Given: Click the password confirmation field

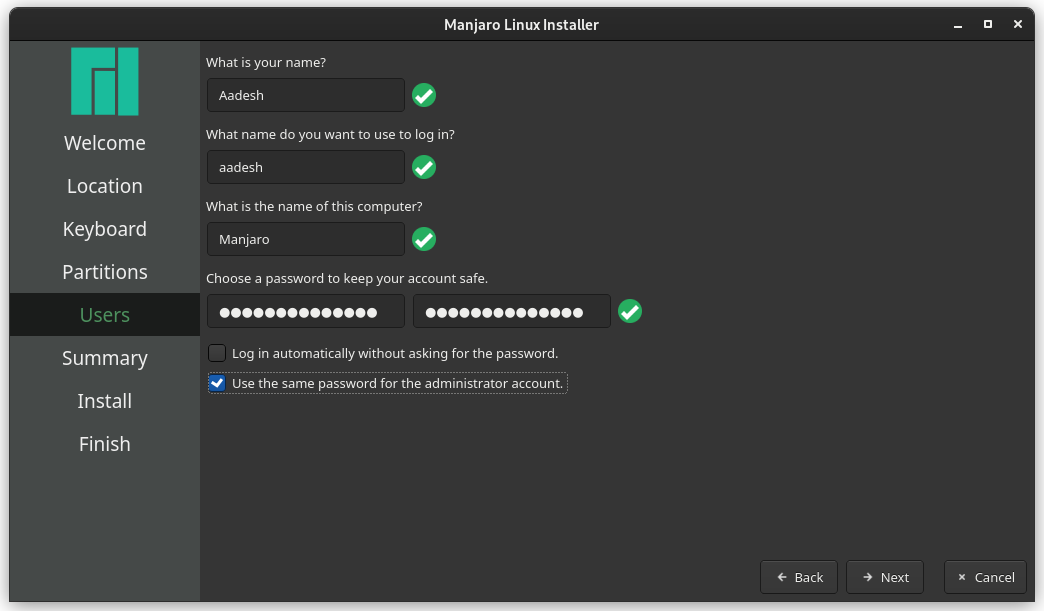Looking at the screenshot, I should tap(511, 311).
